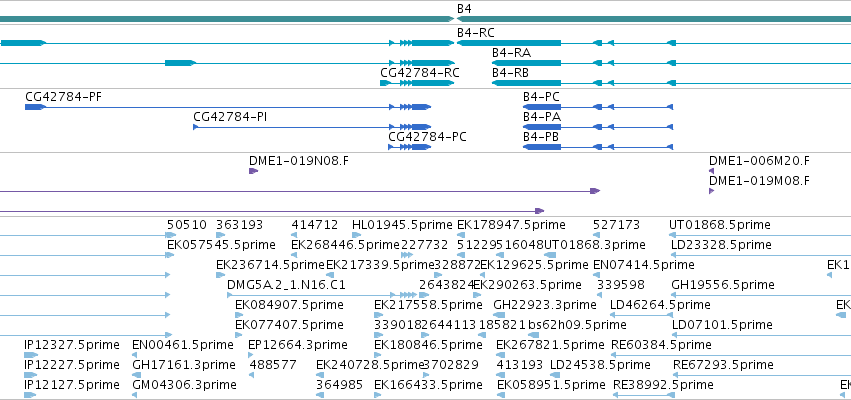Screen dimensions: 851x400
Task: Open the EK084907.5prime EST label
Action: coord(289,305)
